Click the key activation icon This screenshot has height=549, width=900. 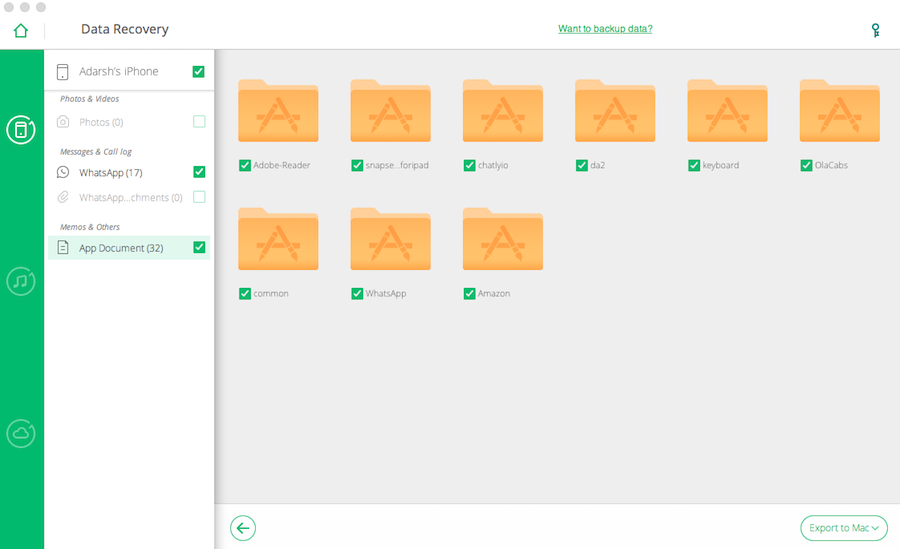pyautogui.click(x=876, y=30)
